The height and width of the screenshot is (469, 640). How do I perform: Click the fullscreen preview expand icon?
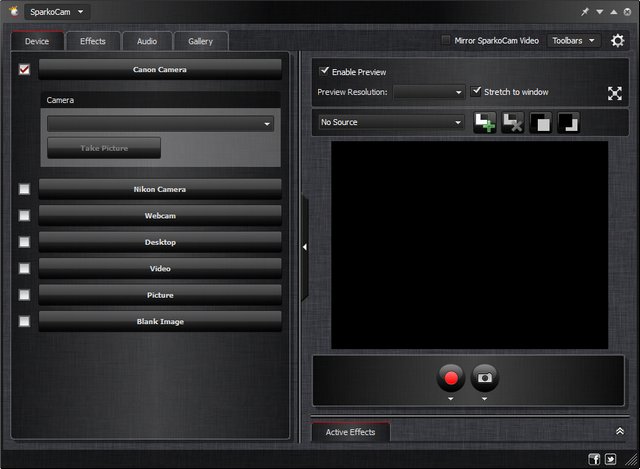615,93
